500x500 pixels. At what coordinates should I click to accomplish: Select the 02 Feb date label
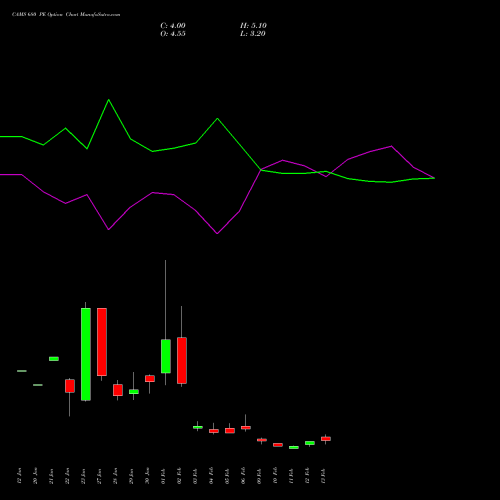coord(179,476)
